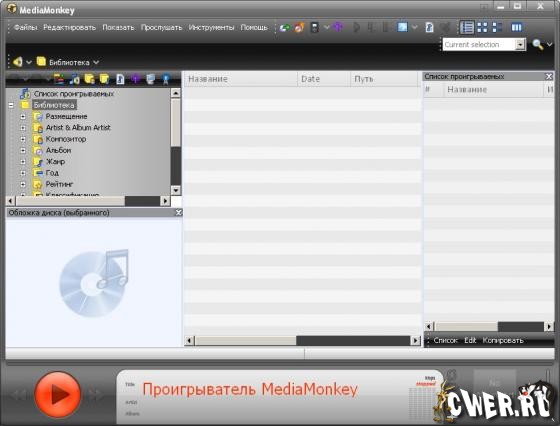Switch to the album art grid view icon

pos(482,27)
